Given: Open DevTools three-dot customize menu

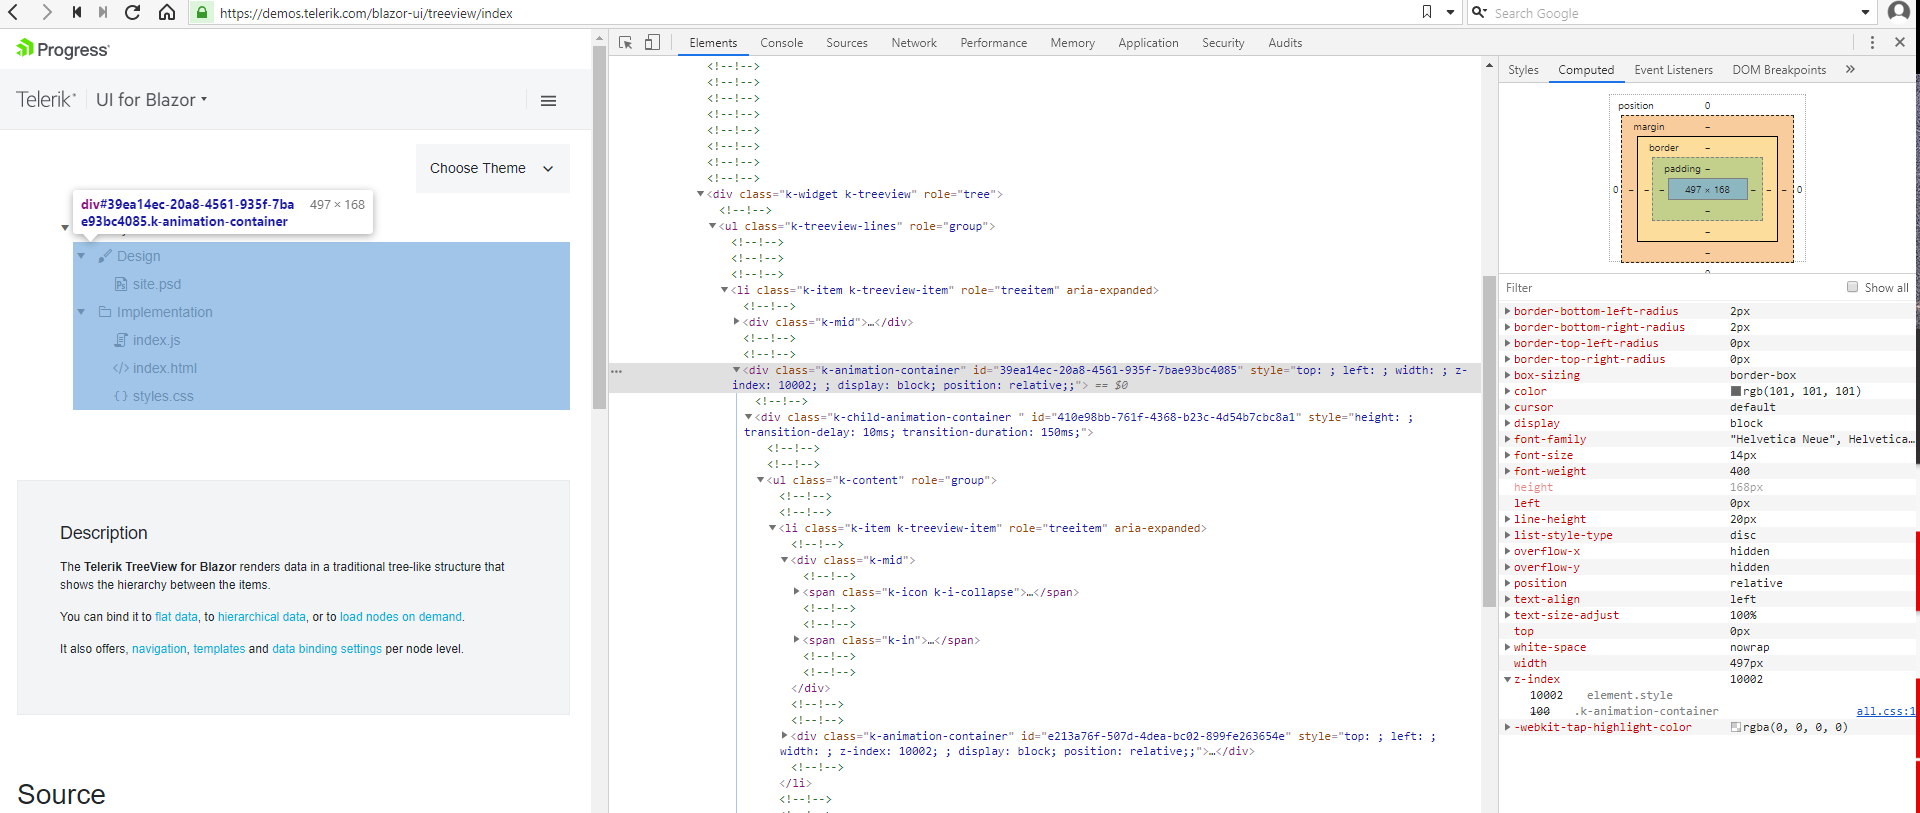Looking at the screenshot, I should tap(1872, 43).
